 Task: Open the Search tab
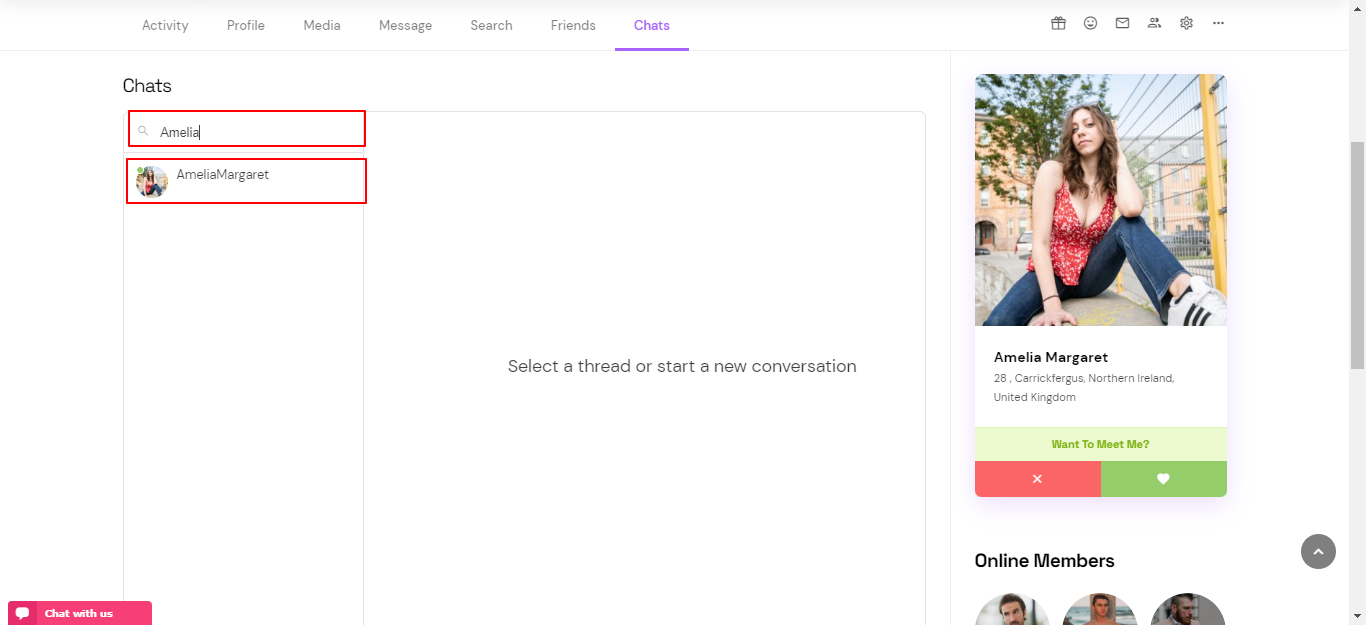click(491, 25)
